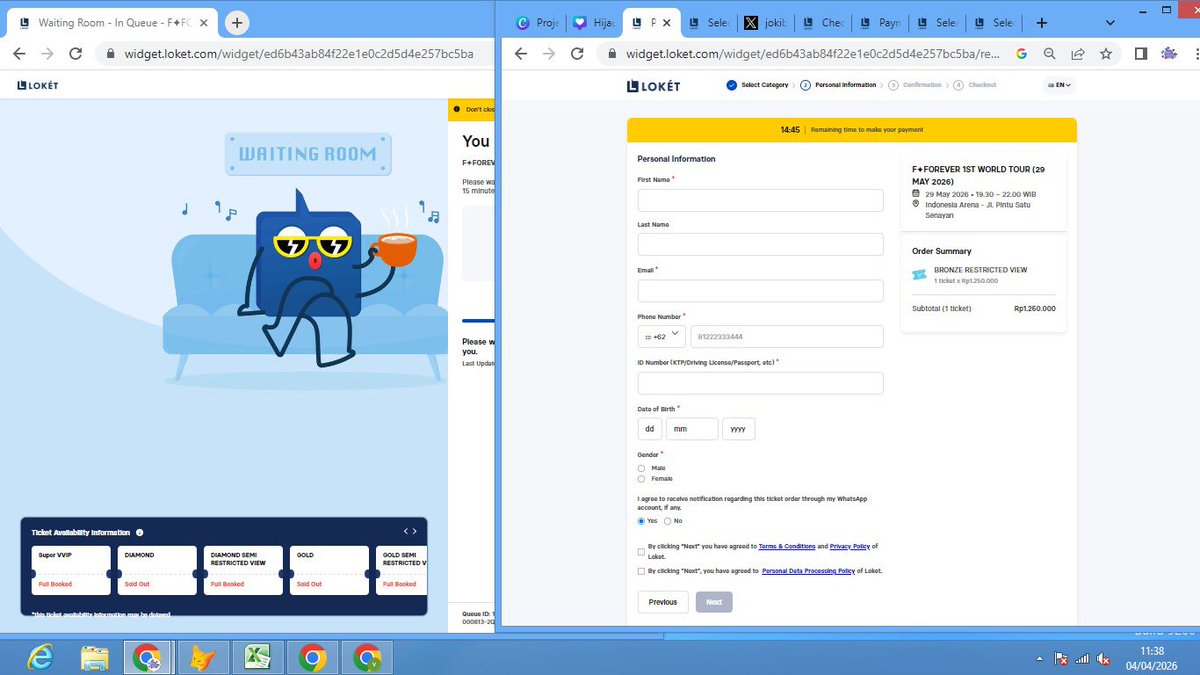Image resolution: width=1200 pixels, height=675 pixels.
Task: Click the Ticket Availability Information info icon
Action: click(139, 532)
